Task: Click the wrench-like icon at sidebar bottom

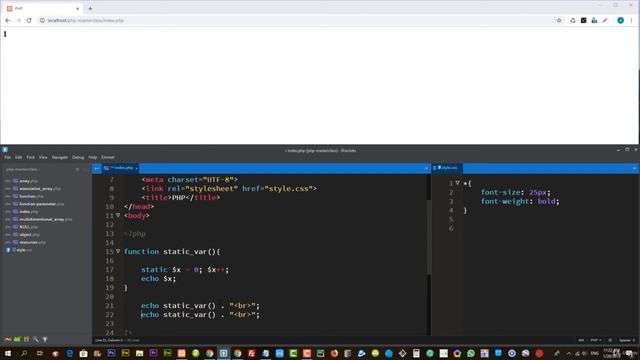Action: click(x=36, y=339)
